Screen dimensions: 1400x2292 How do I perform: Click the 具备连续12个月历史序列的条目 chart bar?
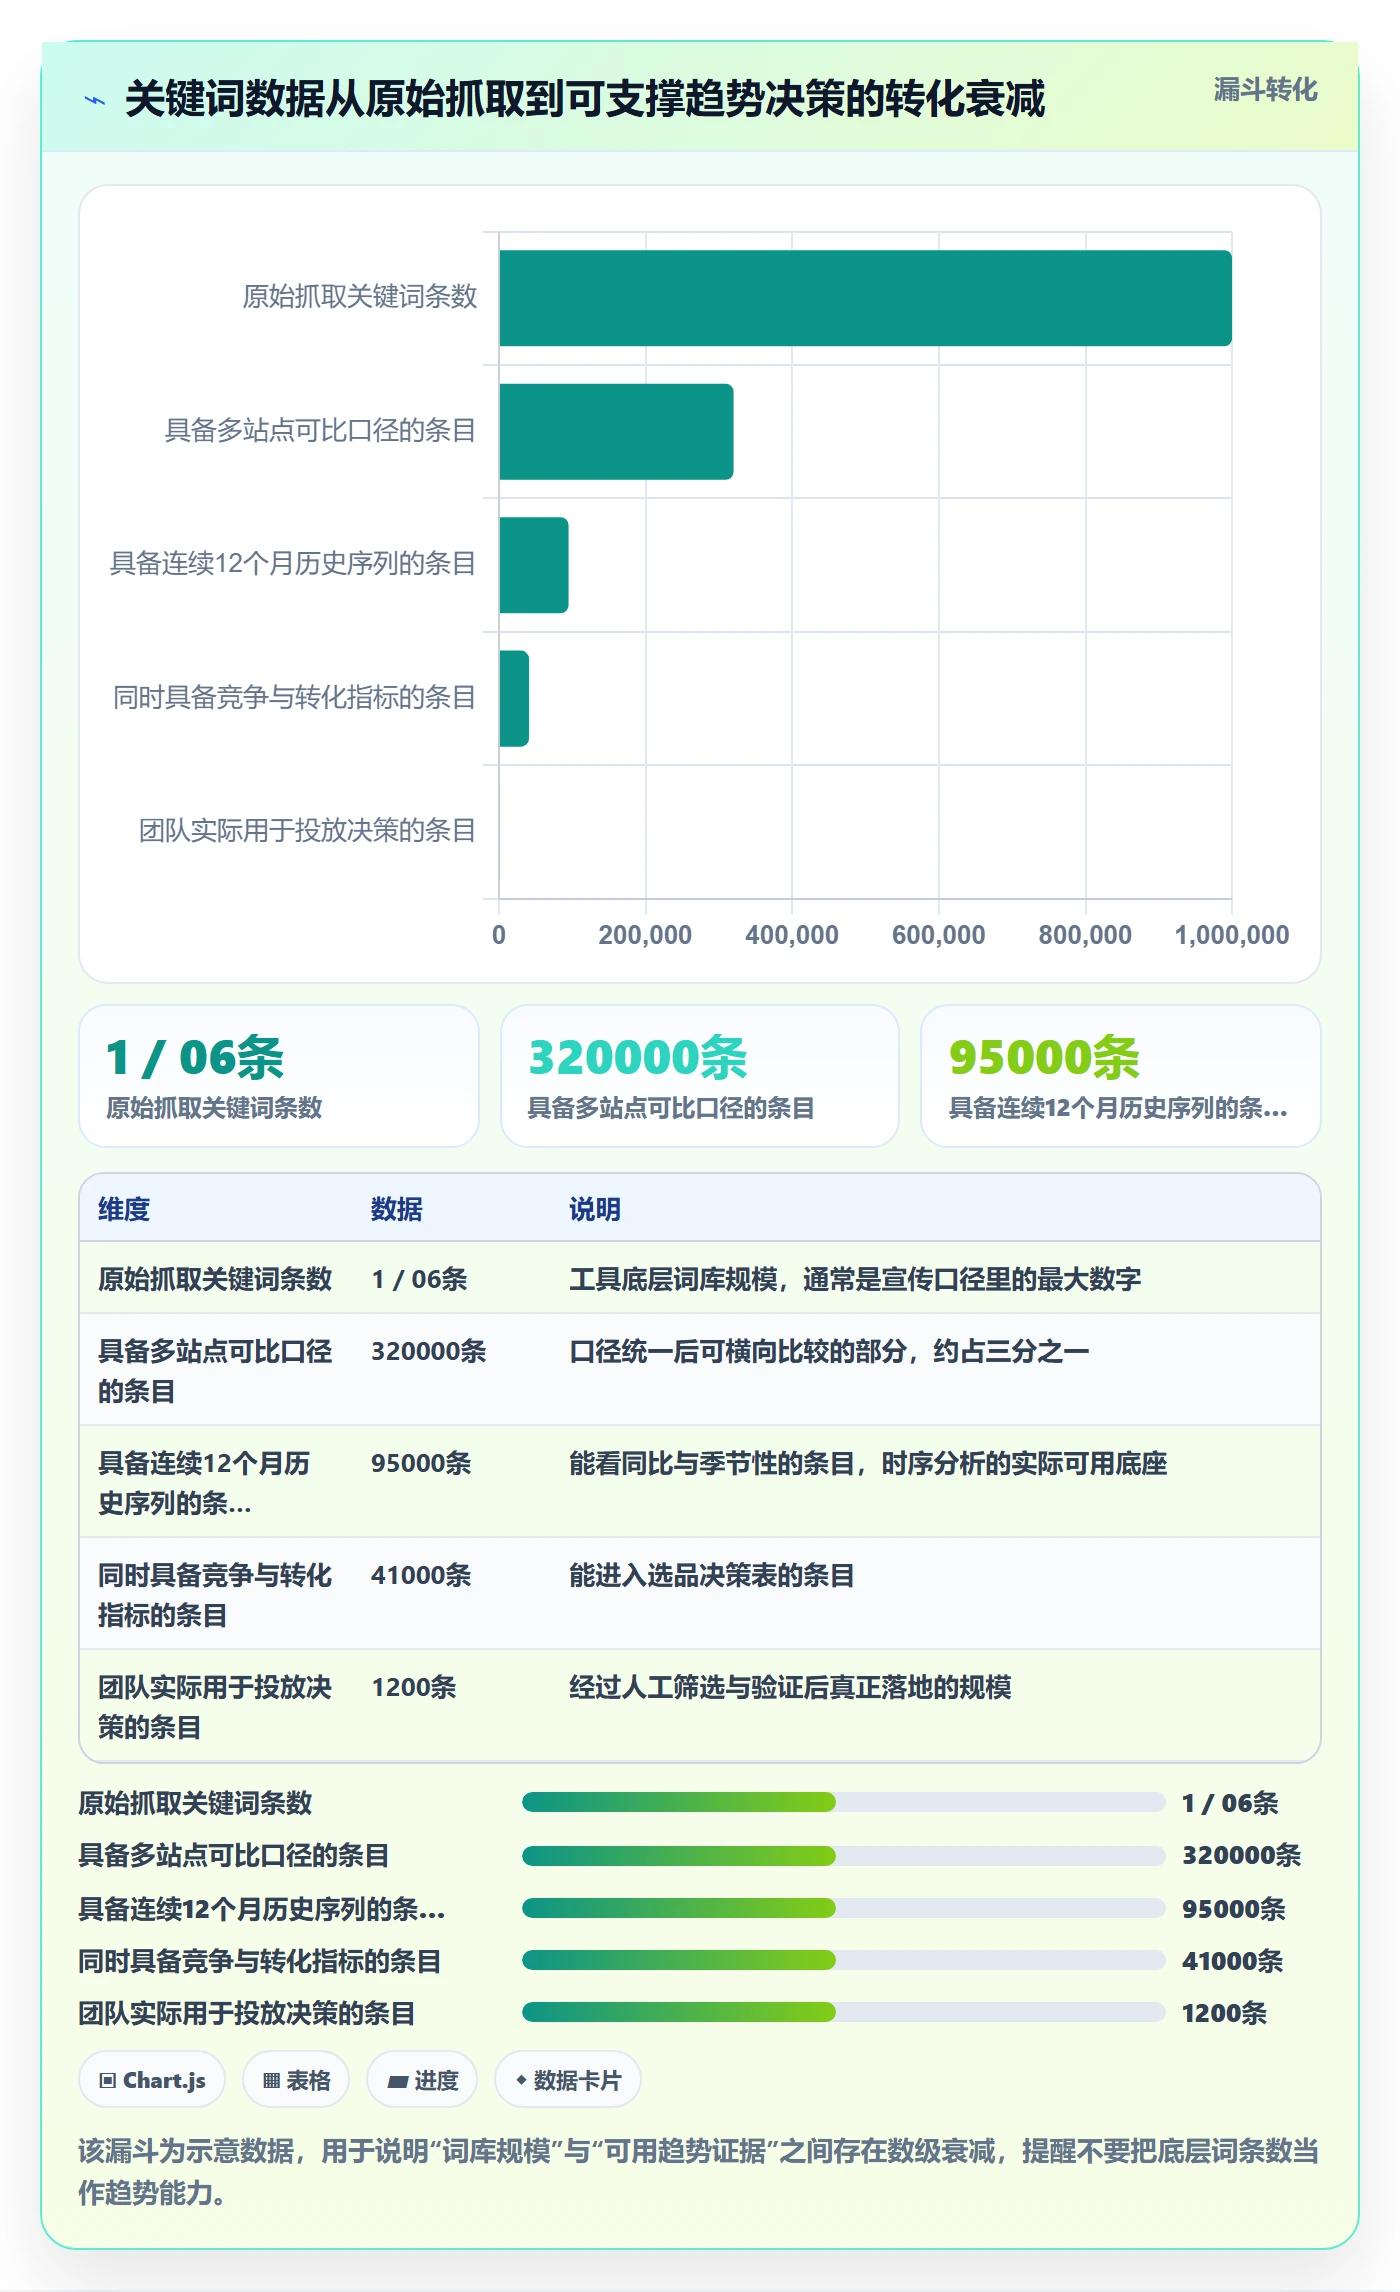[x=534, y=565]
